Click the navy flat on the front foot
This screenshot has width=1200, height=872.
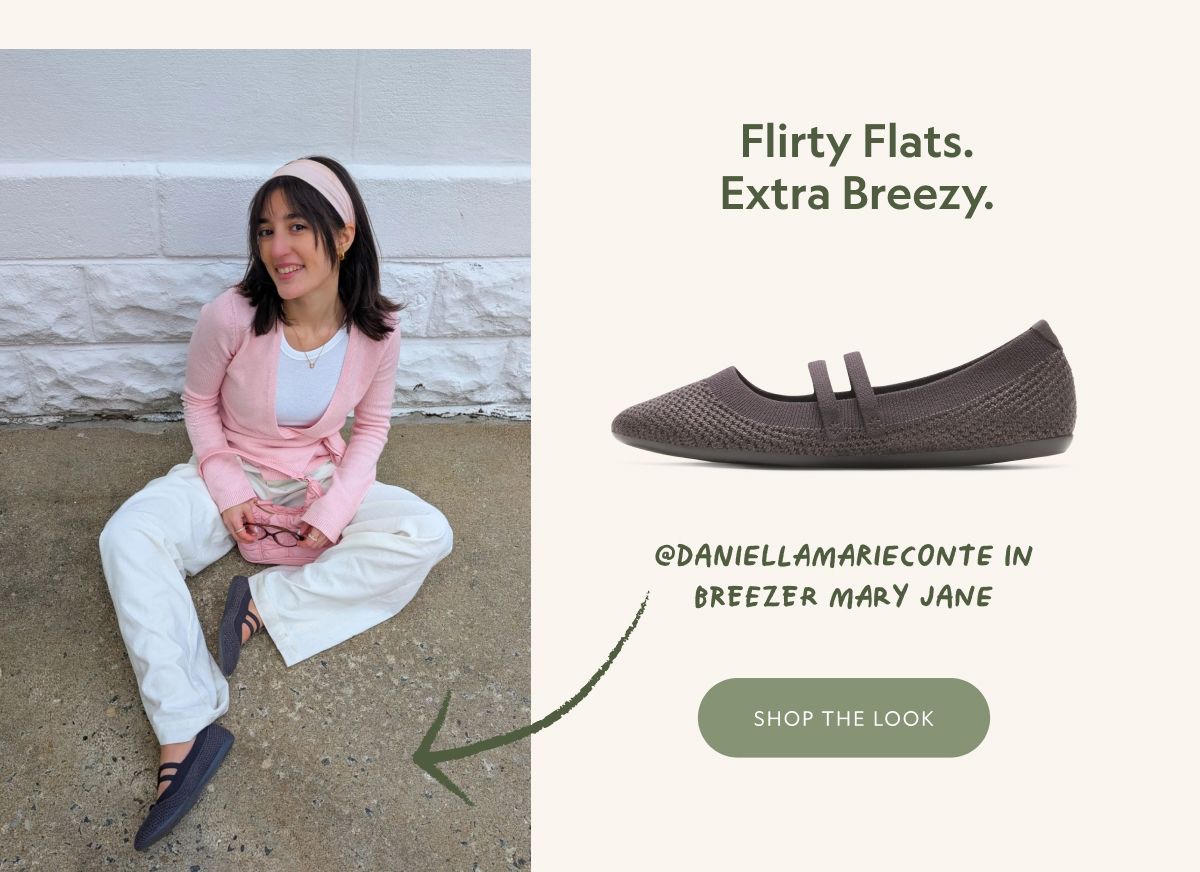184,786
